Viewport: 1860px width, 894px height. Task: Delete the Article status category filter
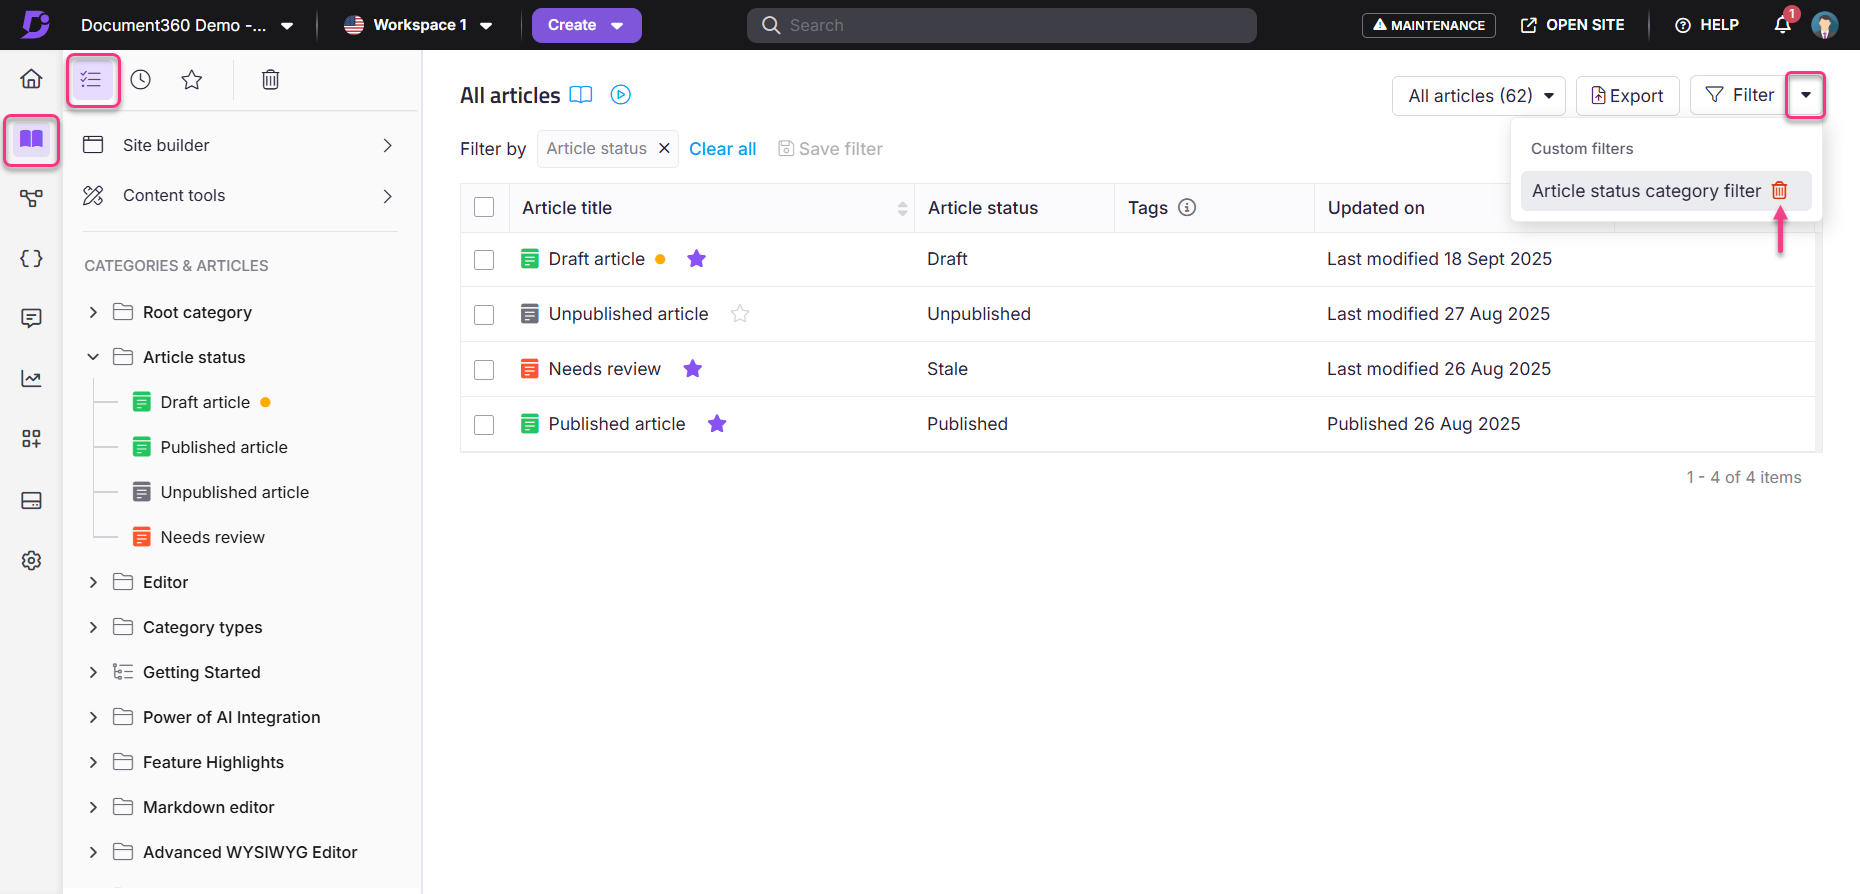(1779, 190)
